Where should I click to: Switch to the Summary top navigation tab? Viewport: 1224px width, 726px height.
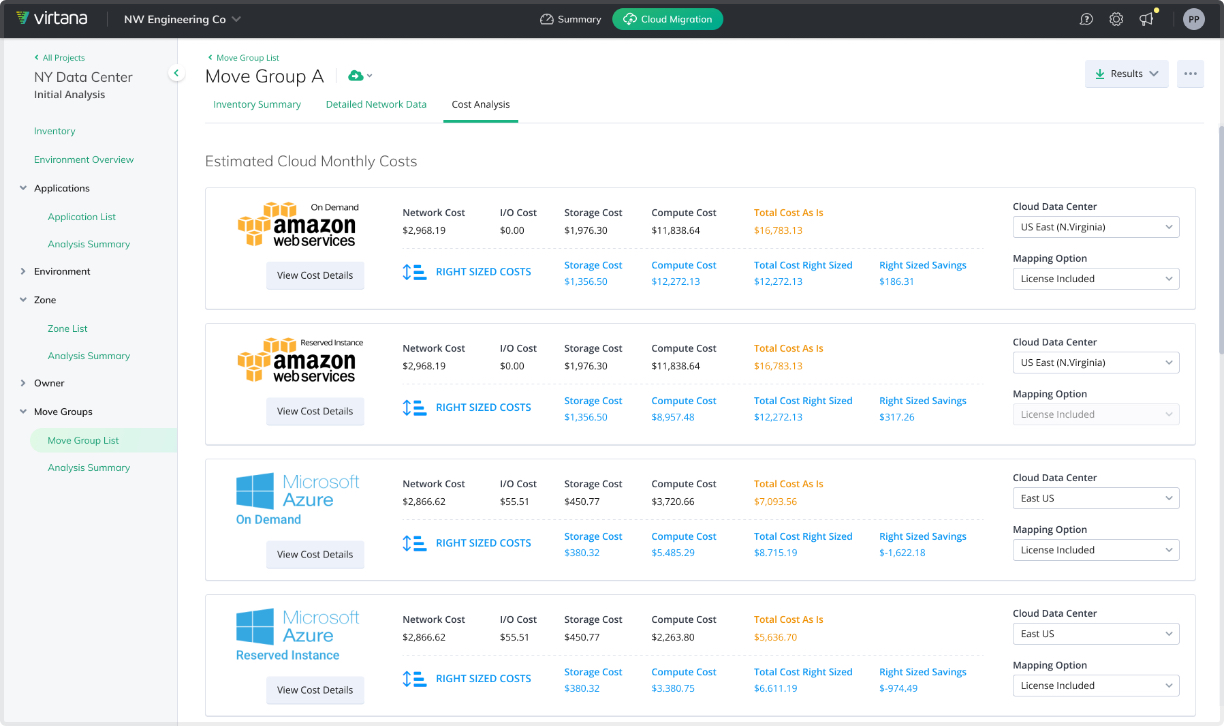point(570,19)
